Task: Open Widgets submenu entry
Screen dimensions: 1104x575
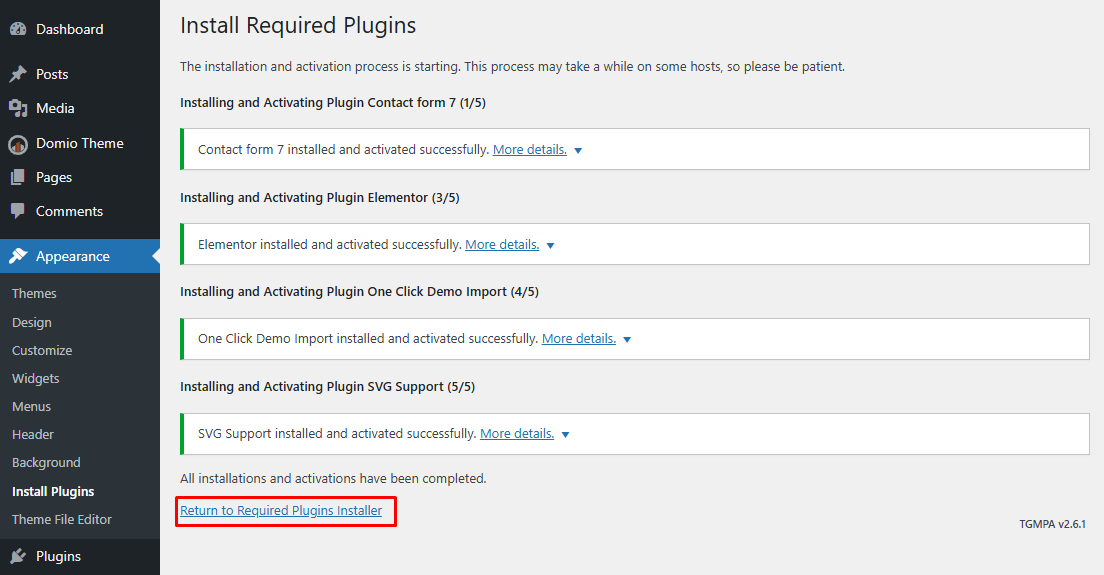Action: tap(36, 379)
